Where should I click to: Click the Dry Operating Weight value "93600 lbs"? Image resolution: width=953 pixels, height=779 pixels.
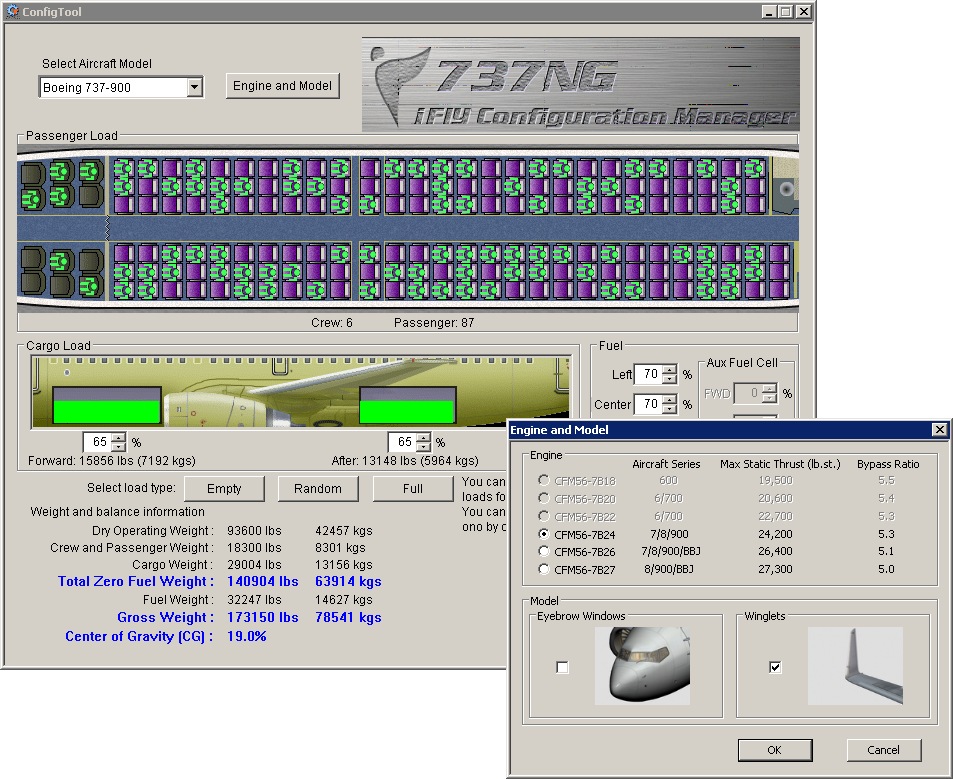tap(254, 530)
